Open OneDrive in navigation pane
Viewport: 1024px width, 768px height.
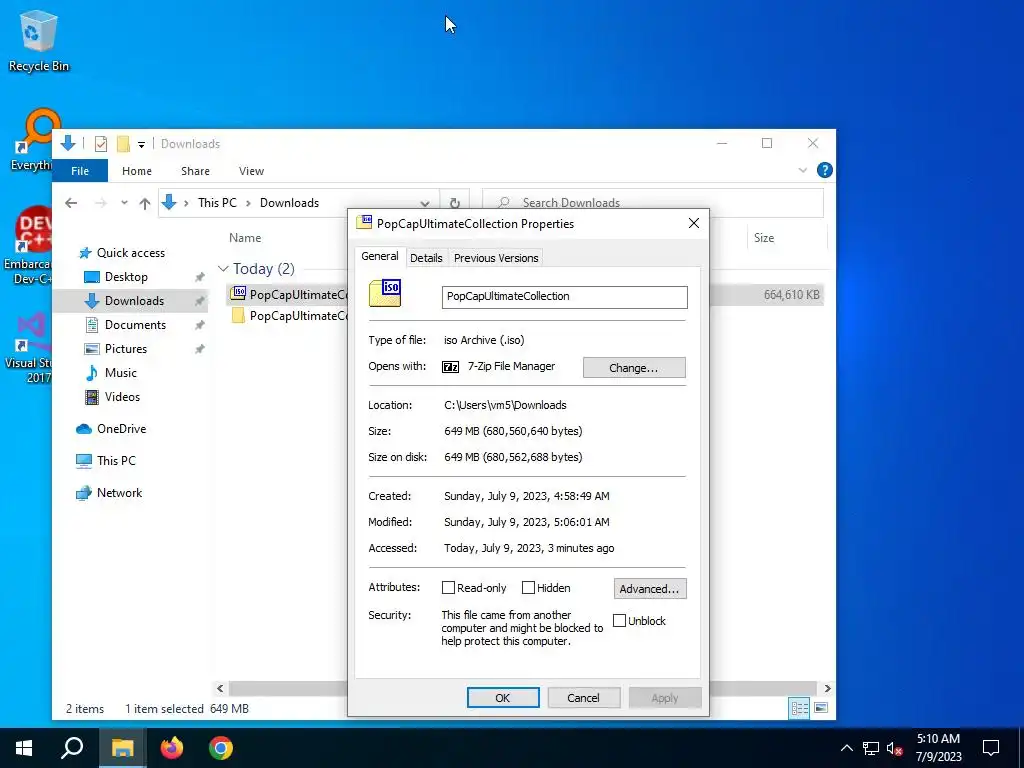[x=121, y=429]
